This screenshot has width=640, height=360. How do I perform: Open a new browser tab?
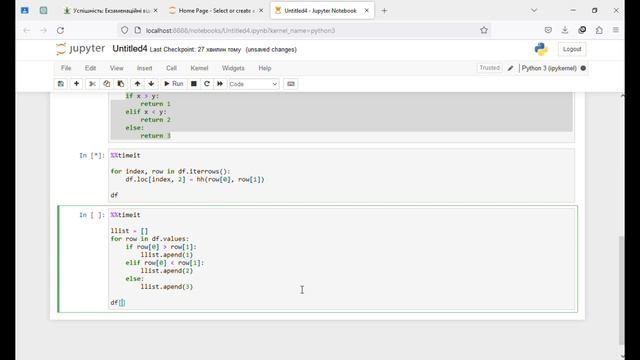pyautogui.click(x=384, y=11)
